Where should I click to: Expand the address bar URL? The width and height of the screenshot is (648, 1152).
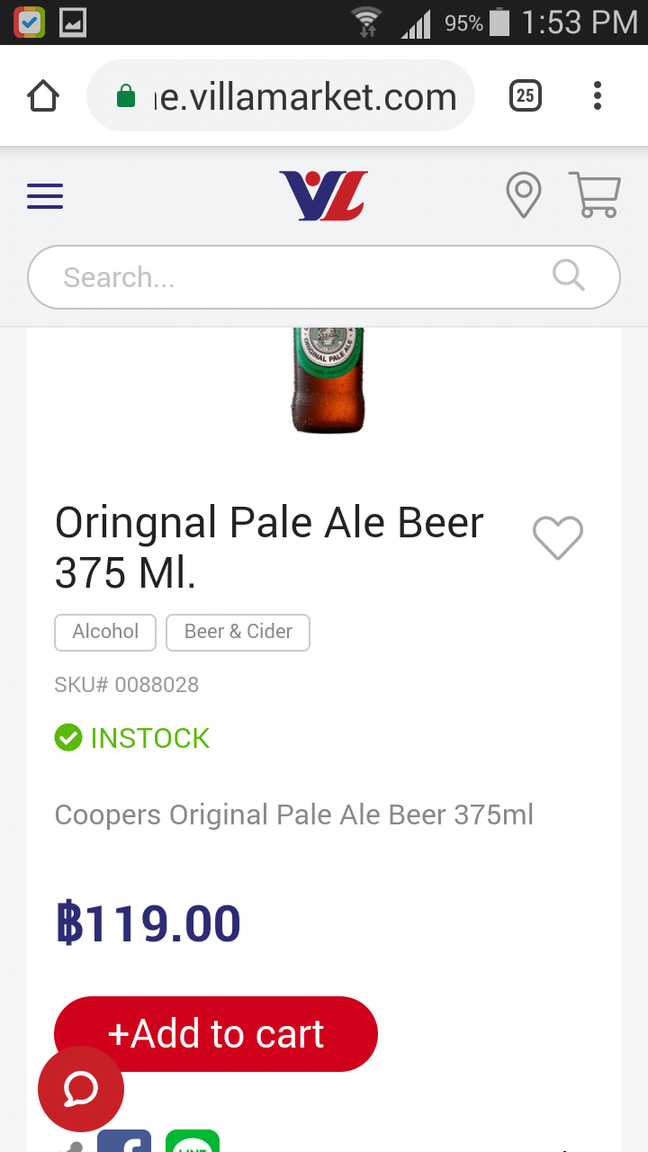pos(300,96)
